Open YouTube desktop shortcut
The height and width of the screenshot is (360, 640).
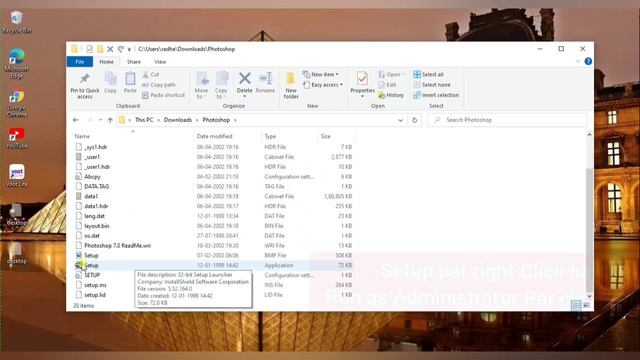(16, 138)
